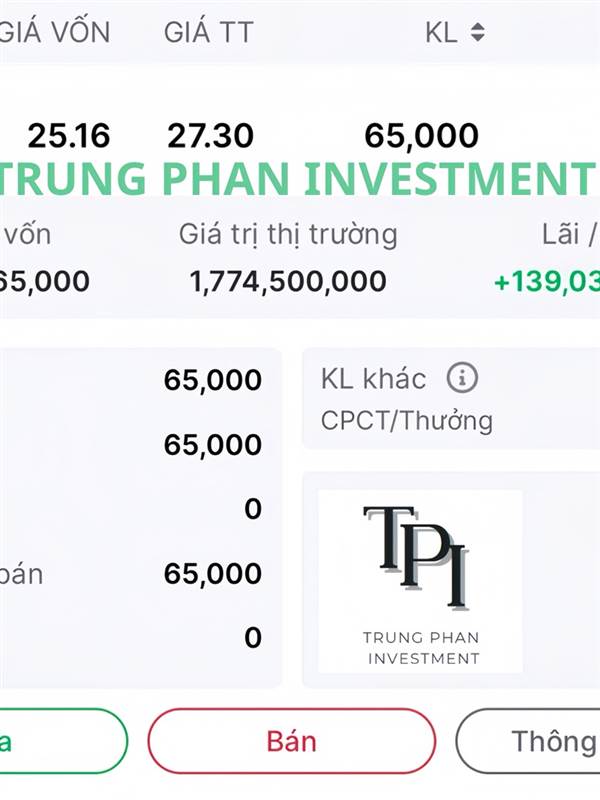This screenshot has width=600, height=800.
Task: Select the 65,000 volume in the holding row
Action: pyautogui.click(x=421, y=135)
